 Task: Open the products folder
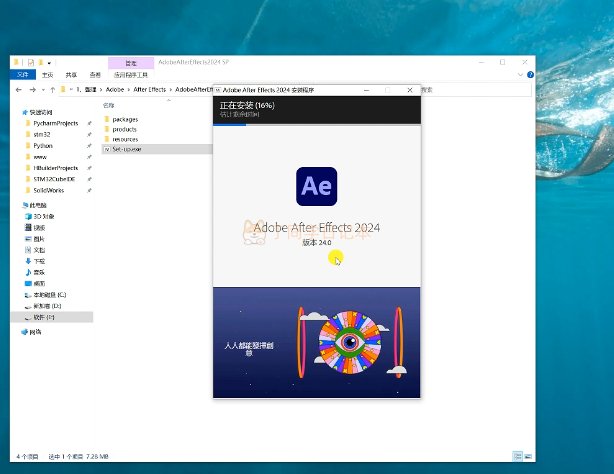pos(124,129)
